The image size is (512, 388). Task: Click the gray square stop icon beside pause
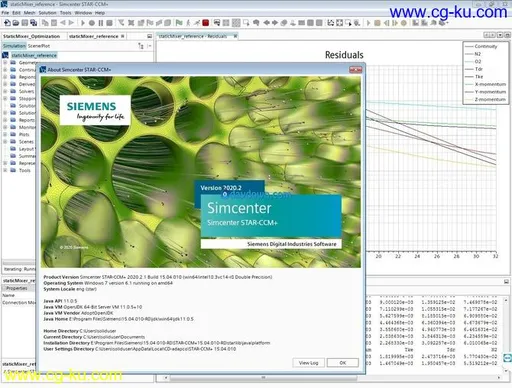(109, 23)
